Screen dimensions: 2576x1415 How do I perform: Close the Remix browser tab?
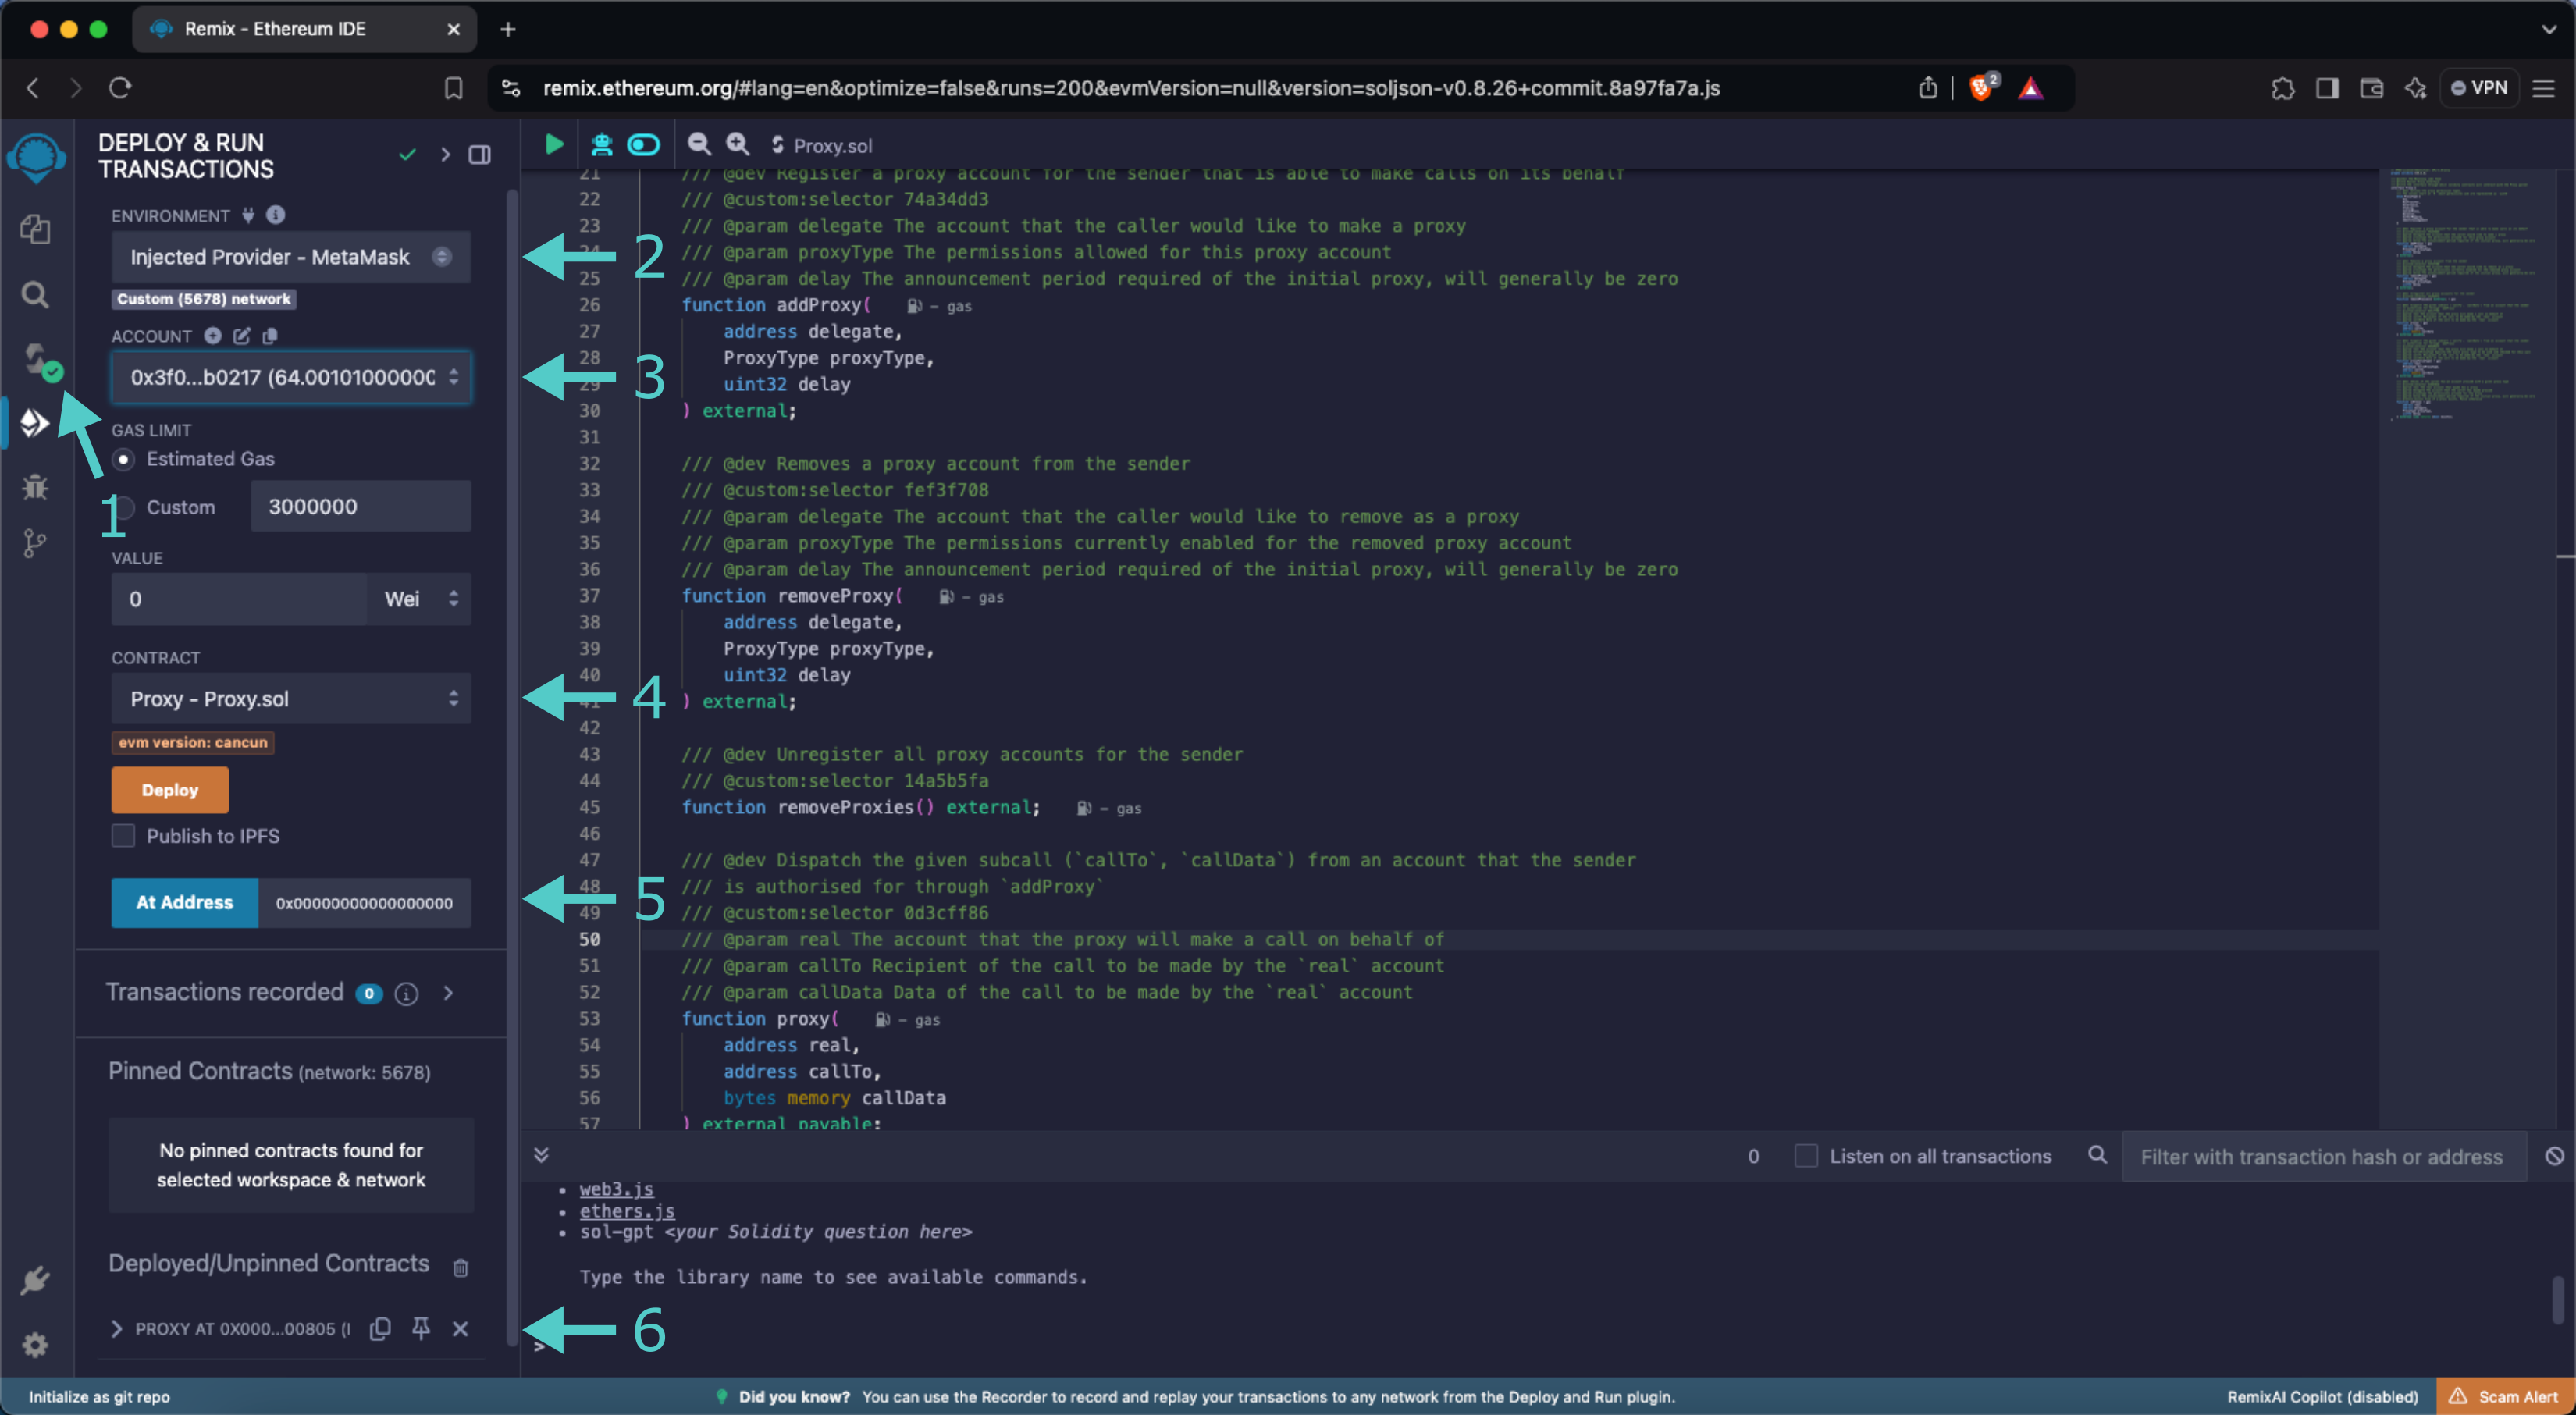coord(453,29)
